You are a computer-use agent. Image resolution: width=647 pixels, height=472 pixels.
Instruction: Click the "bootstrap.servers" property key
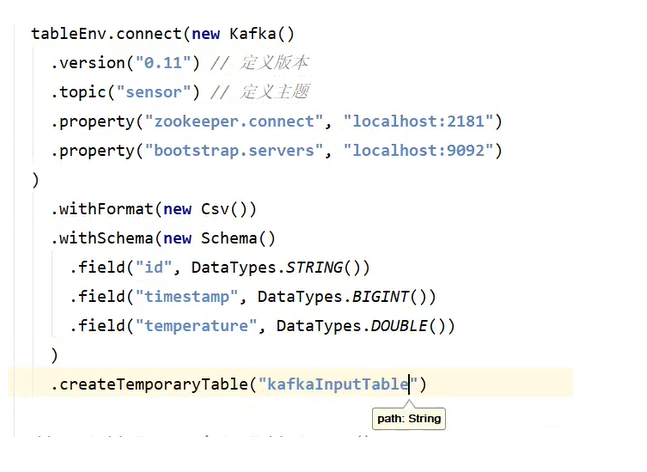pyautogui.click(x=234, y=151)
